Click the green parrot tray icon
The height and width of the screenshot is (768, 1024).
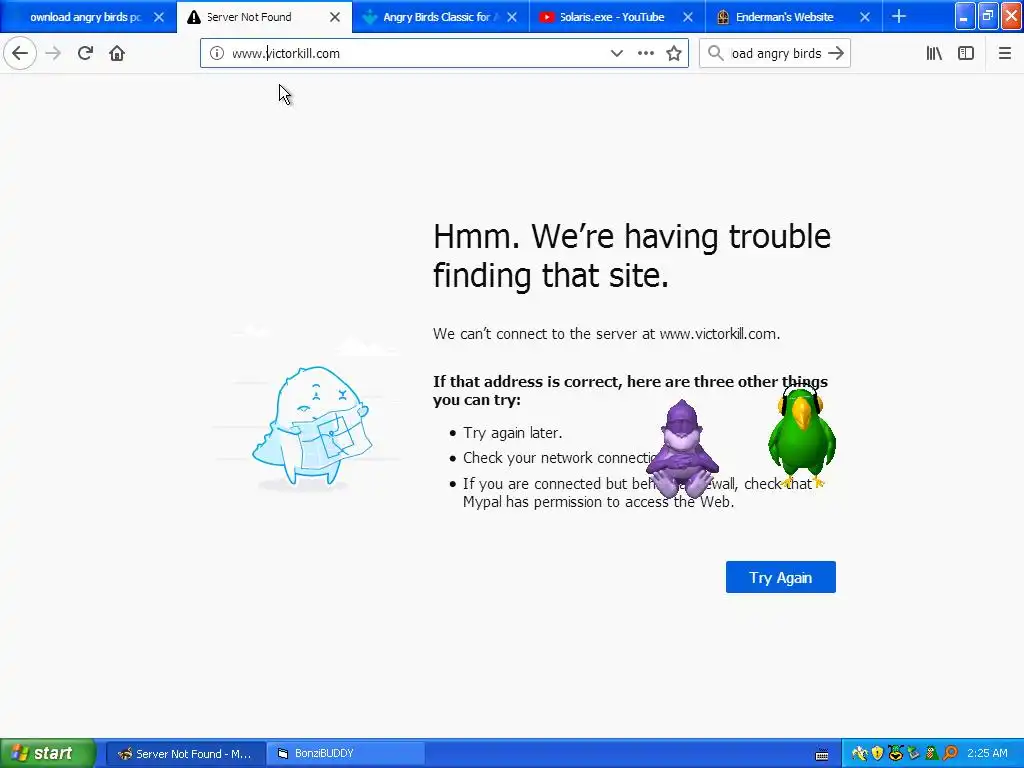coord(931,754)
